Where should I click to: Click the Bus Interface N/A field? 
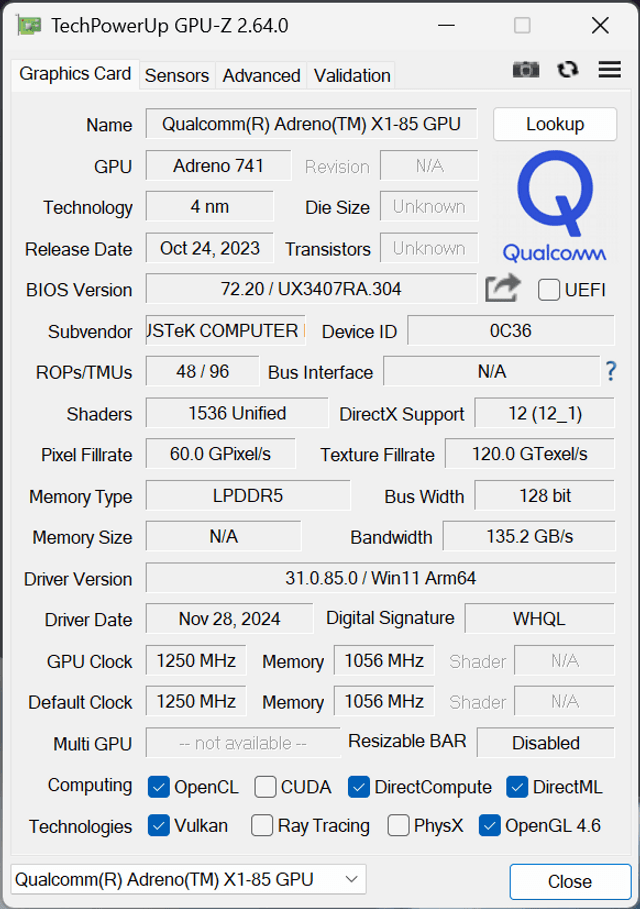click(492, 371)
